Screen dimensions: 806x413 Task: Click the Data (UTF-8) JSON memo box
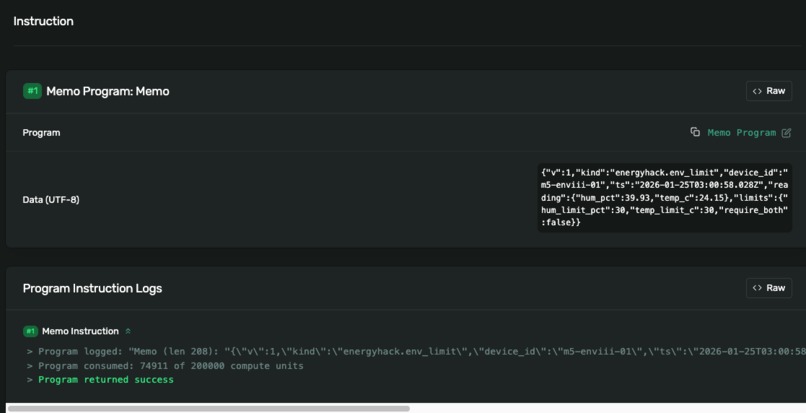pos(664,197)
